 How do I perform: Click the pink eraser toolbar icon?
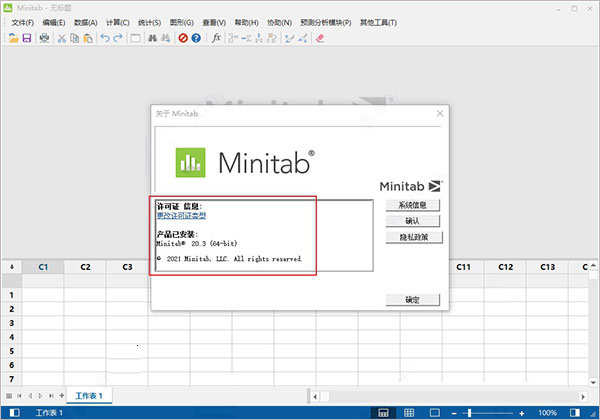pyautogui.click(x=320, y=38)
